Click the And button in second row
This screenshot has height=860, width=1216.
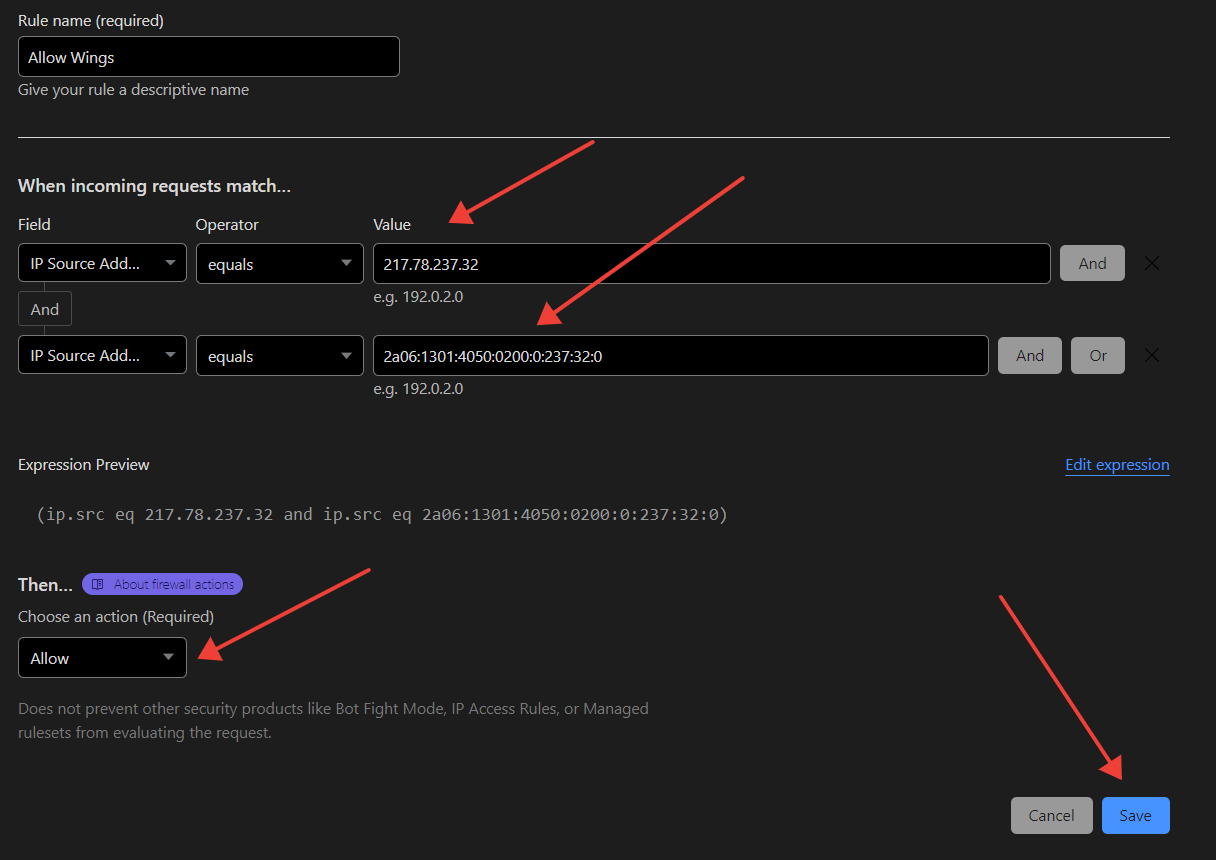coord(1029,355)
